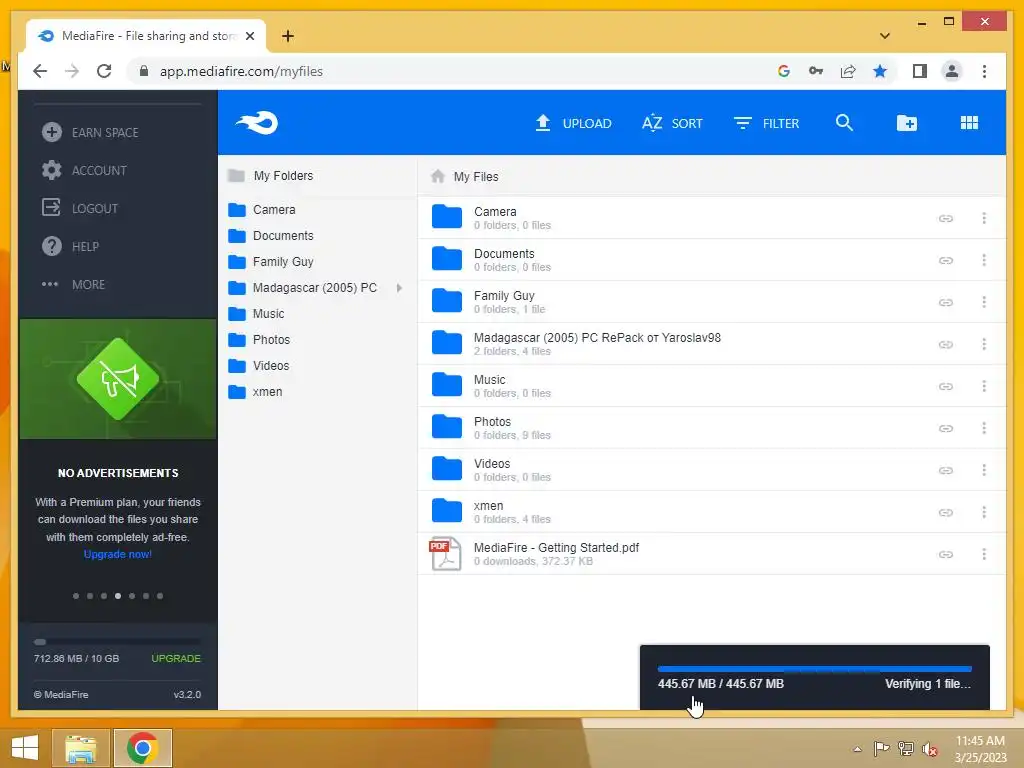Screen dimensions: 1024x768
Task: Open options menu for Madagascar folder row
Action: click(x=984, y=344)
